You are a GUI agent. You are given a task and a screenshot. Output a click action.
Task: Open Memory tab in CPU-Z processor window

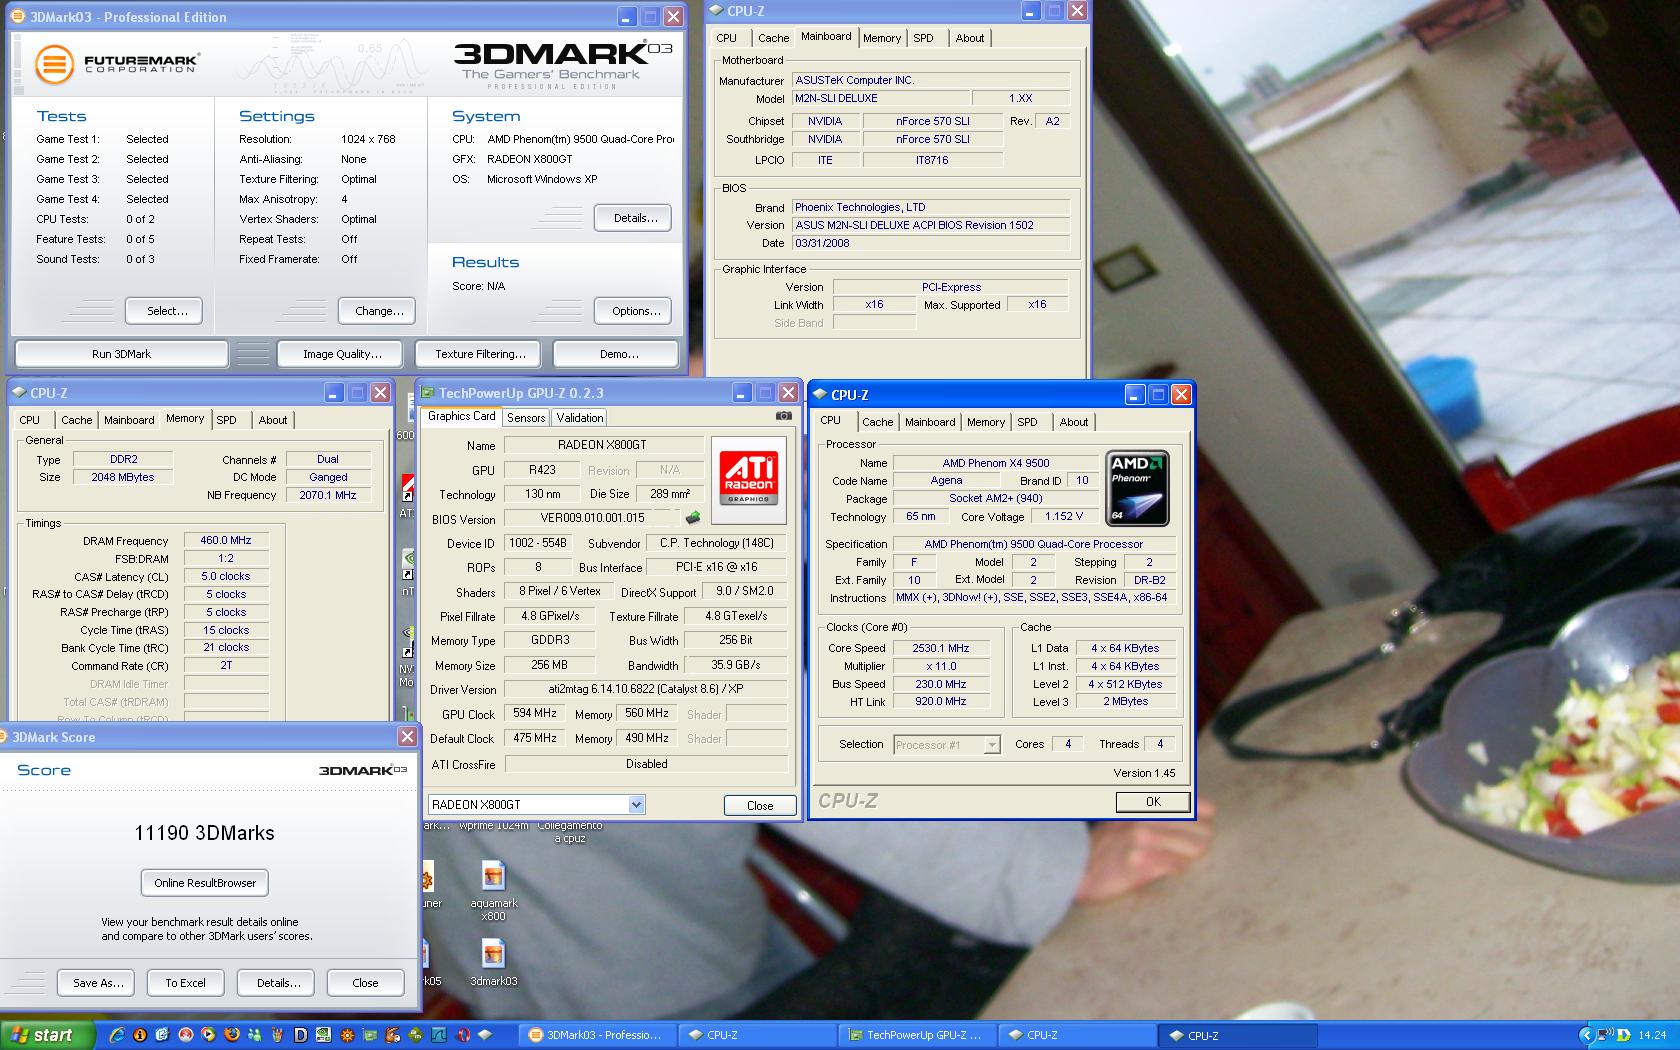click(986, 422)
